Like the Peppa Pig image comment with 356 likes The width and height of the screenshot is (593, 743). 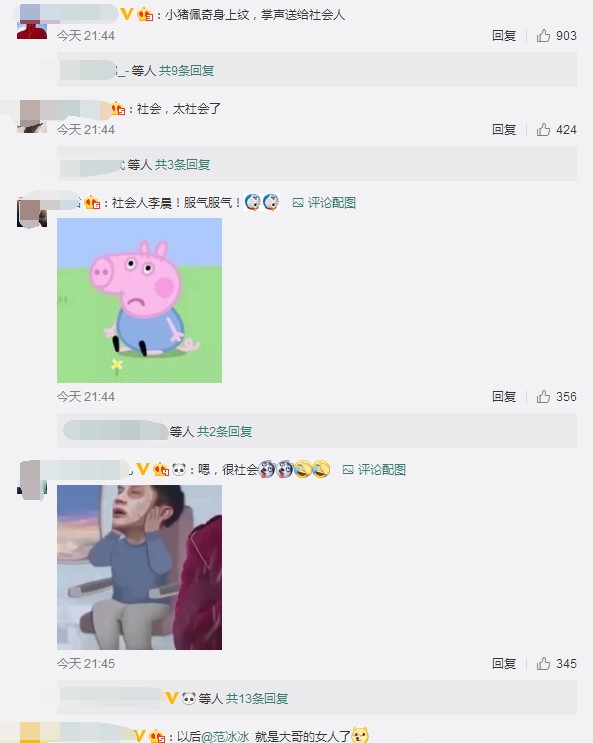click(x=543, y=396)
